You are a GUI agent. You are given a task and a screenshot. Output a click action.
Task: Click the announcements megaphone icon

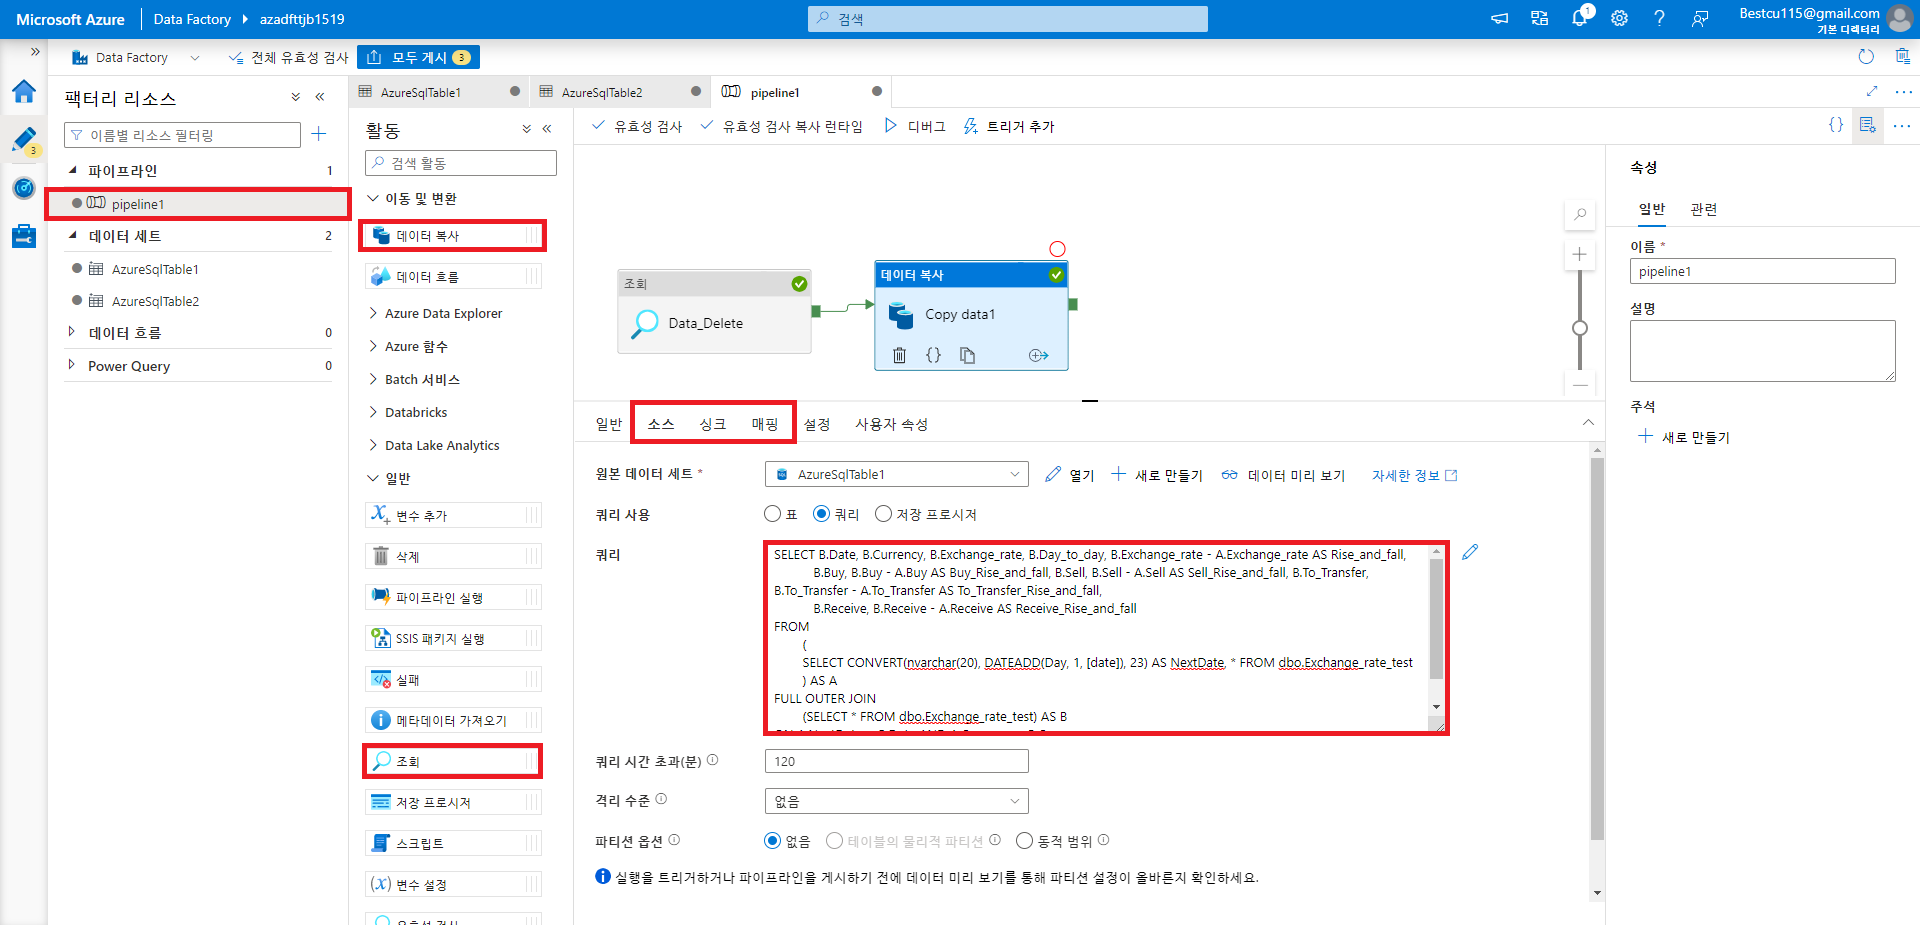1499,18
